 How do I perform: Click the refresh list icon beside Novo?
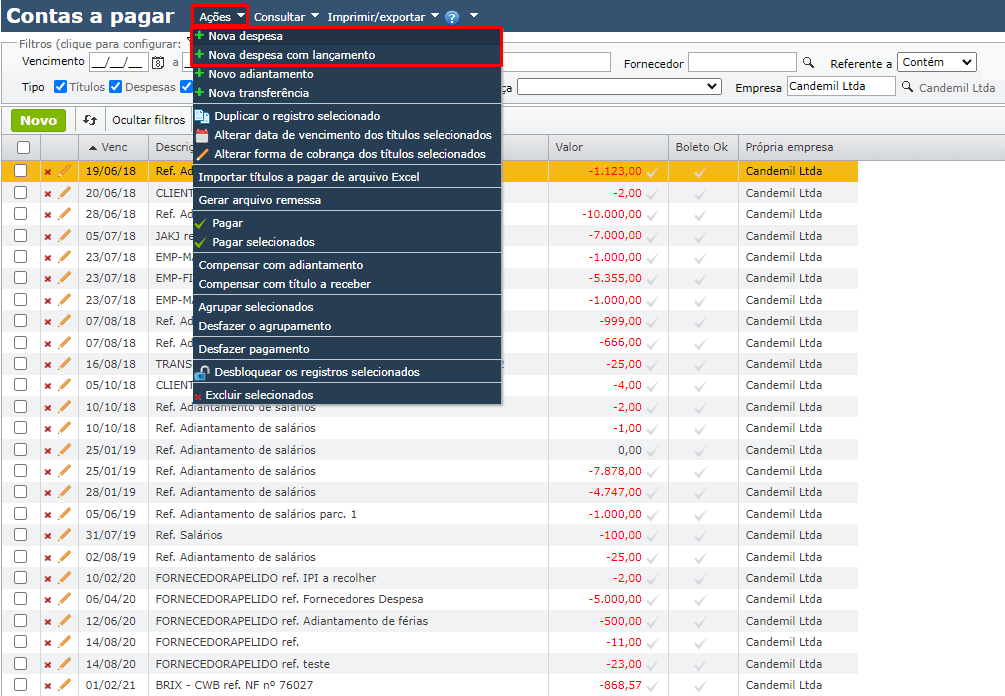pyautogui.click(x=89, y=120)
